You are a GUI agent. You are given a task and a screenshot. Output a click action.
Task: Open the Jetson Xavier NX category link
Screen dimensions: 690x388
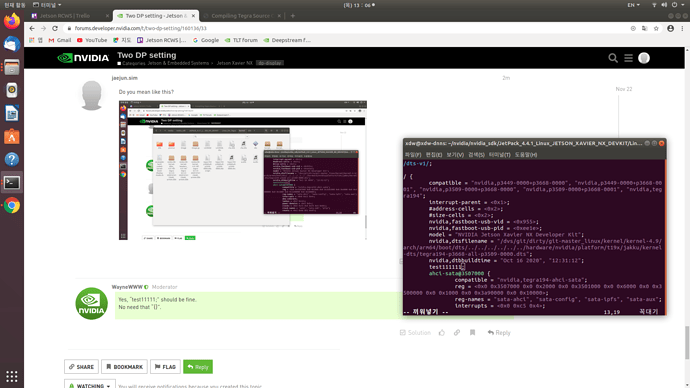click(x=235, y=63)
